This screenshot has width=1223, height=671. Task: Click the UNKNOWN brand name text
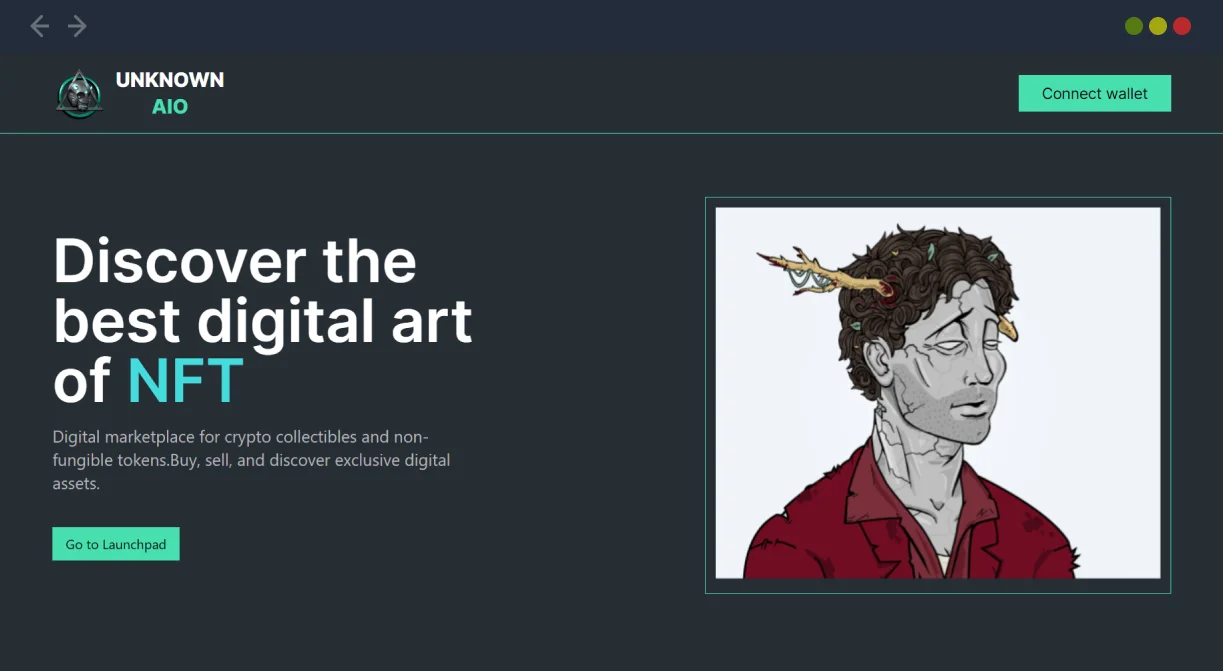tap(170, 80)
